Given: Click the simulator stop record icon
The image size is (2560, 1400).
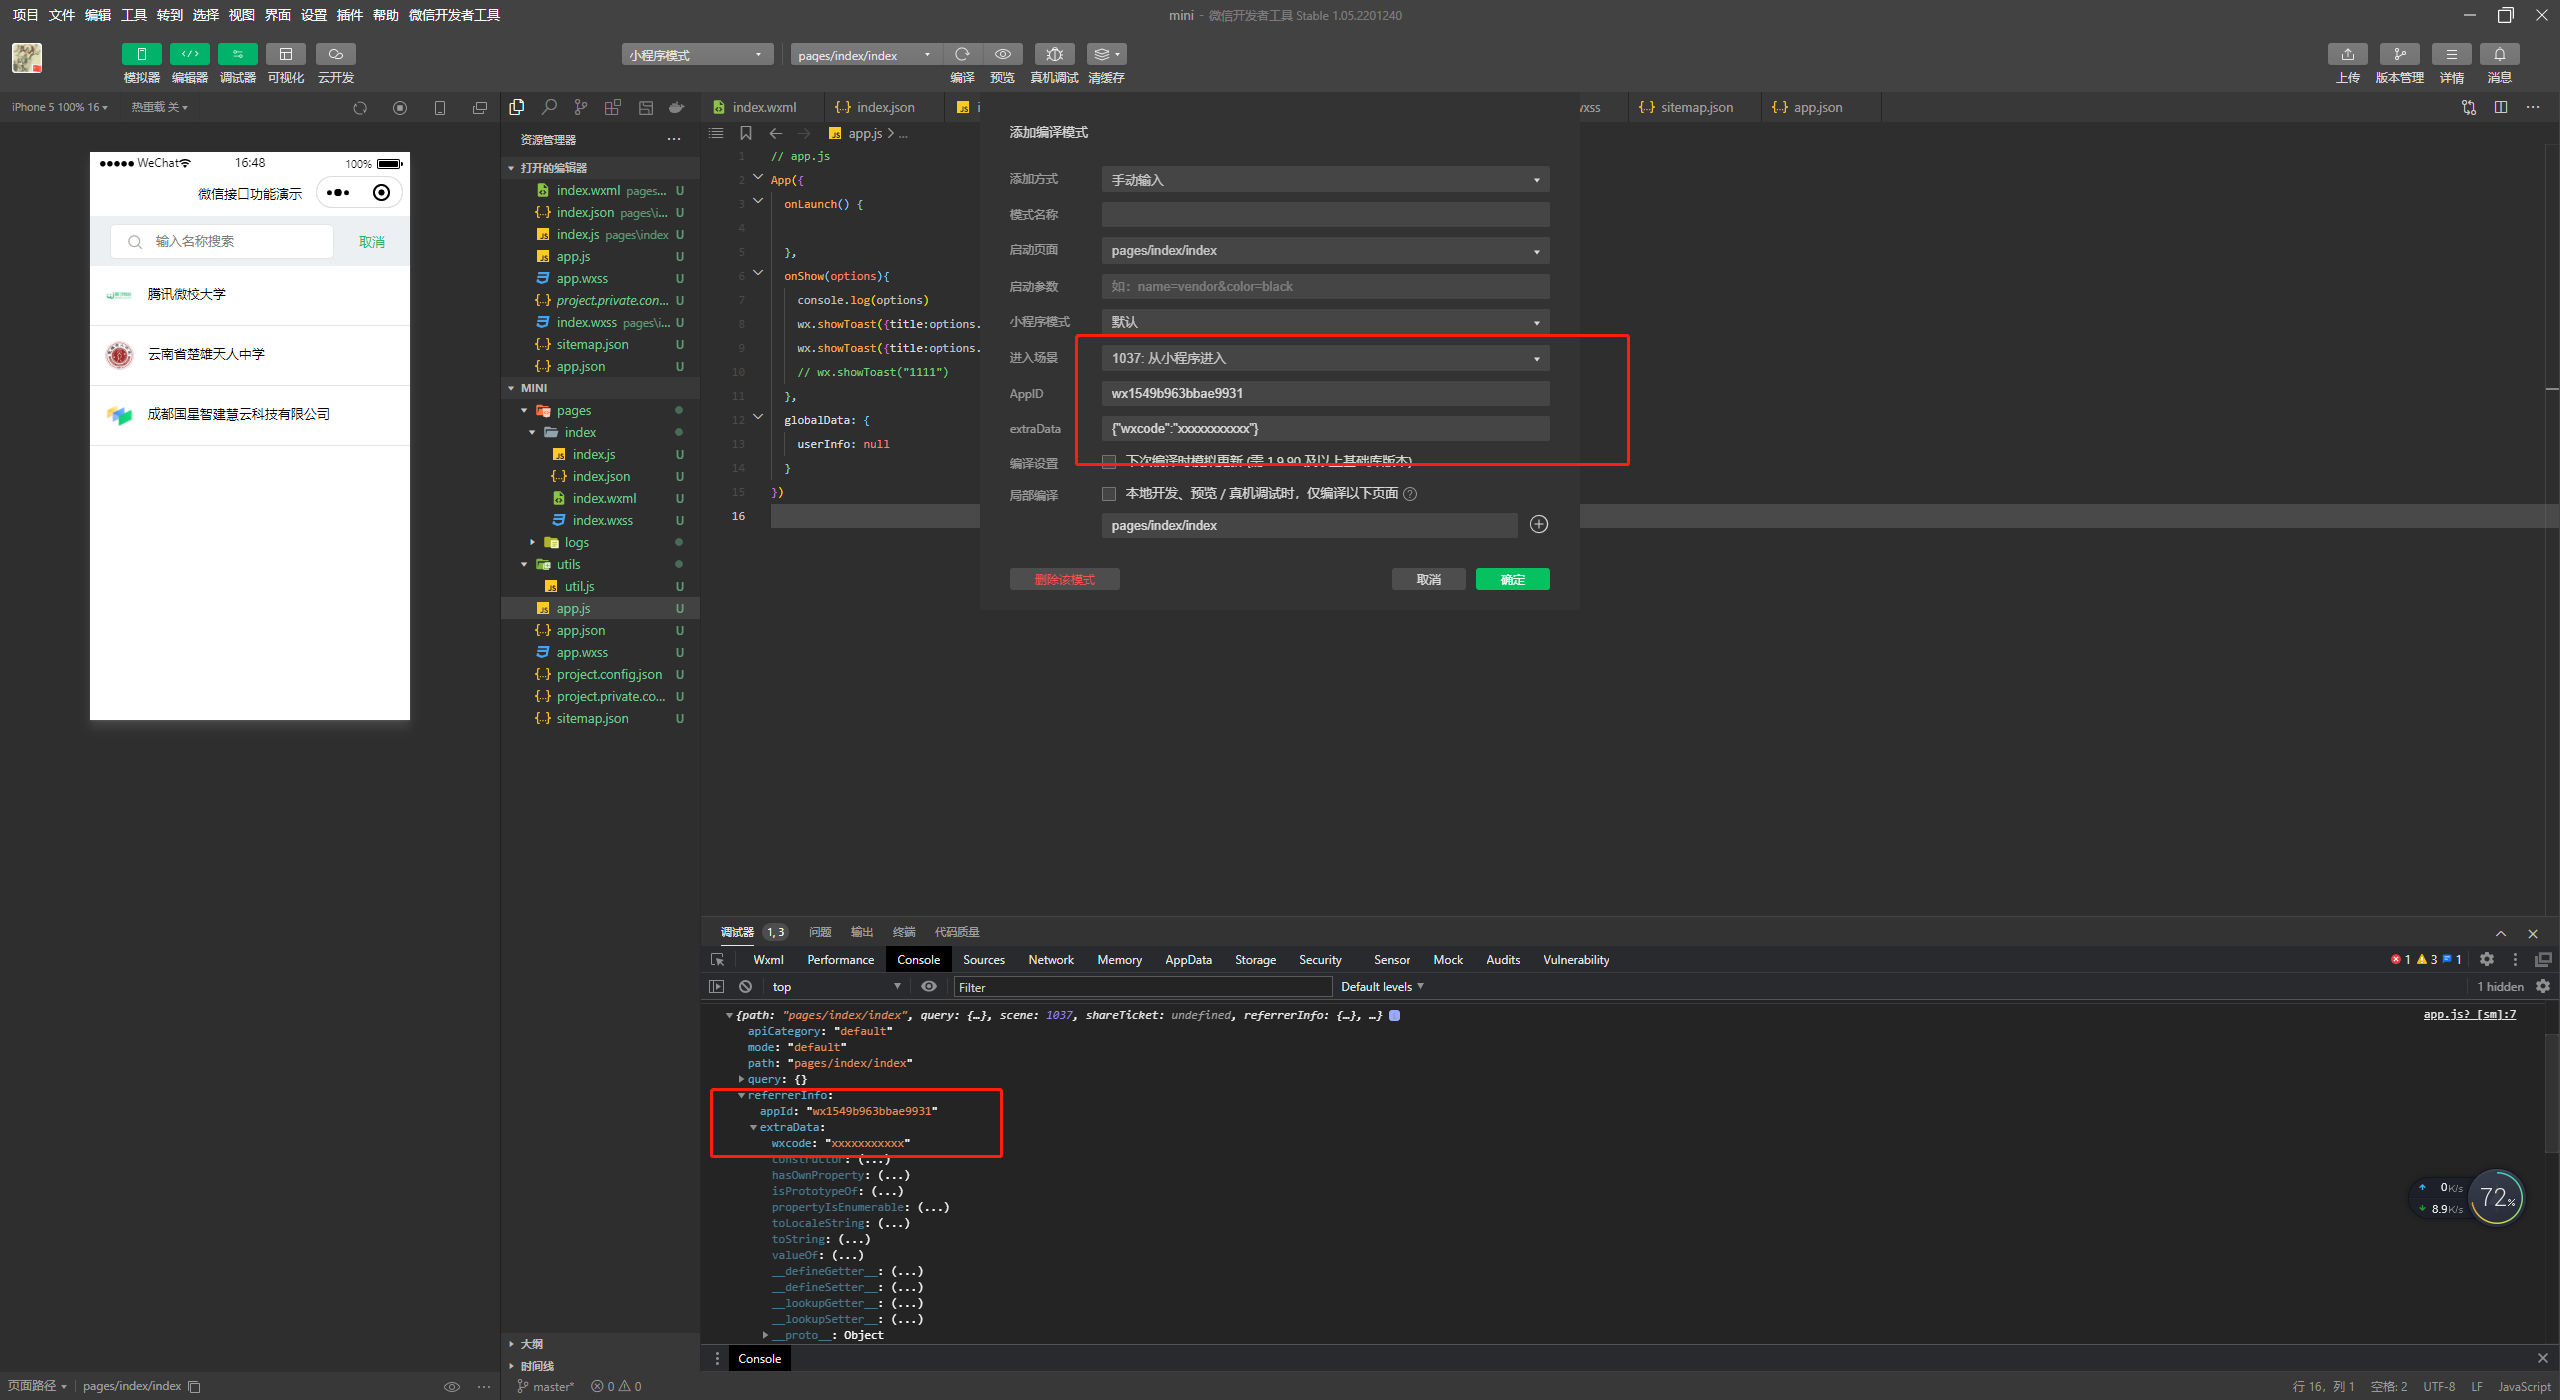Looking at the screenshot, I should 400,108.
